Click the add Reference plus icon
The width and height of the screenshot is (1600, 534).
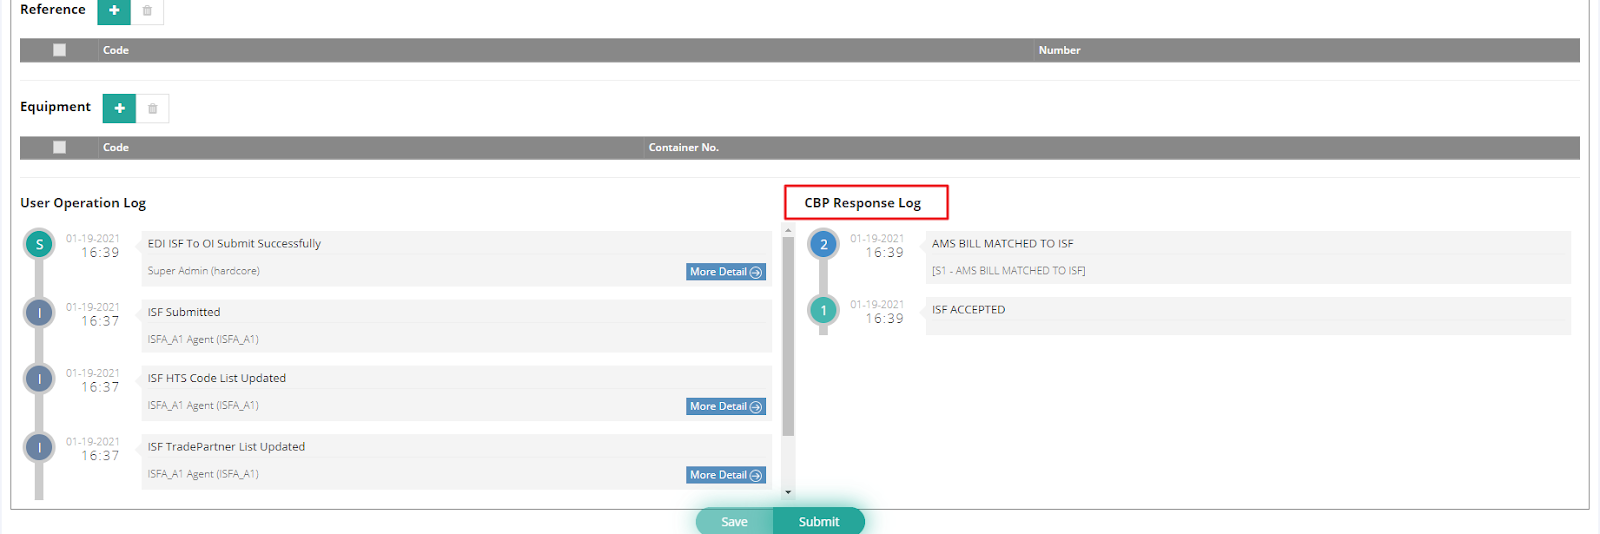tap(114, 11)
